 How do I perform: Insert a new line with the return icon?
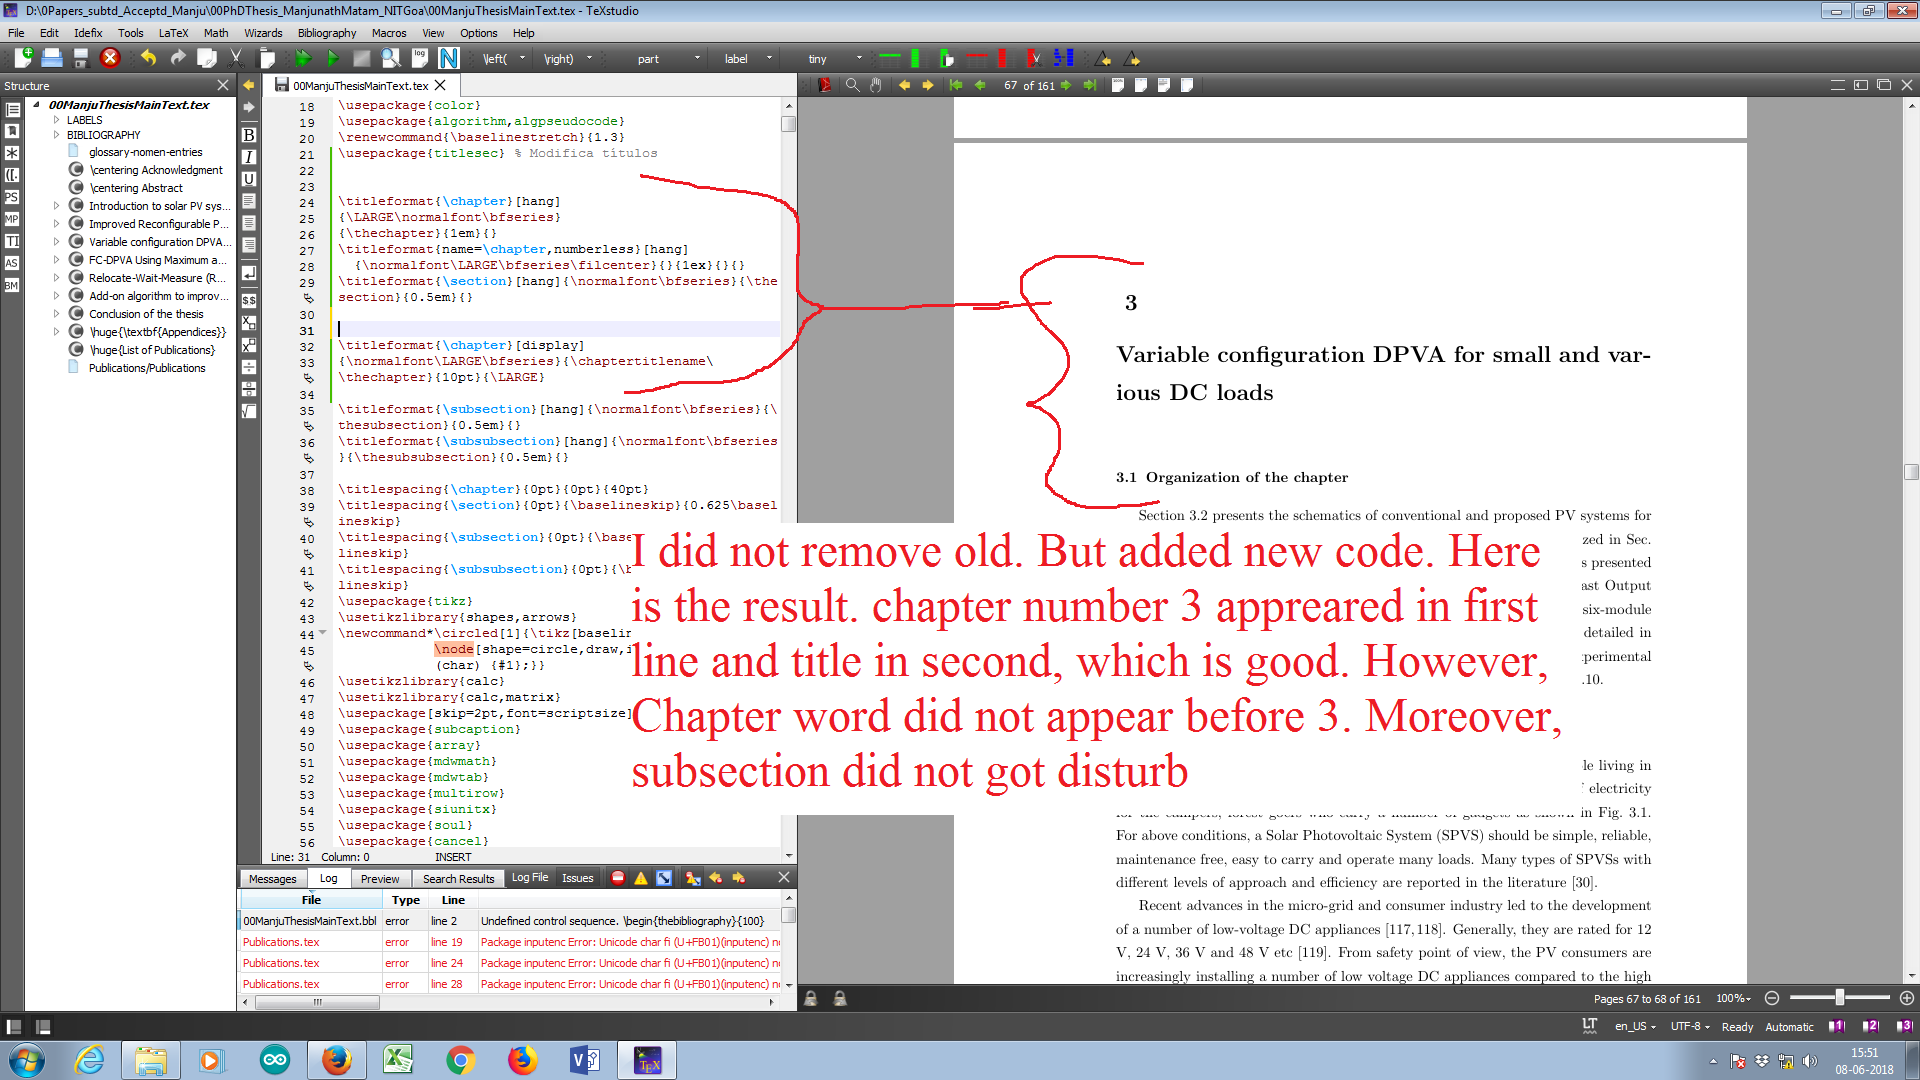pos(249,273)
